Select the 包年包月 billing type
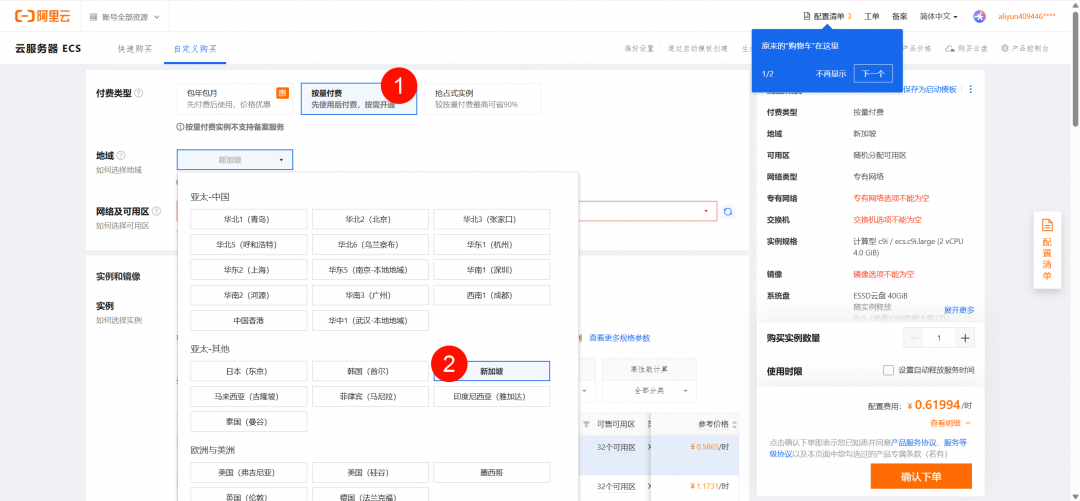Screen dimensions: 1080x501 pyautogui.click(x=235, y=99)
